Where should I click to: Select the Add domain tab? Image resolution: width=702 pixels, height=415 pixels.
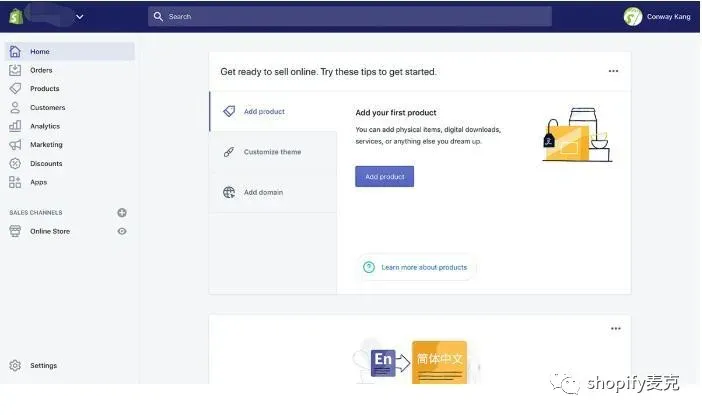264,192
